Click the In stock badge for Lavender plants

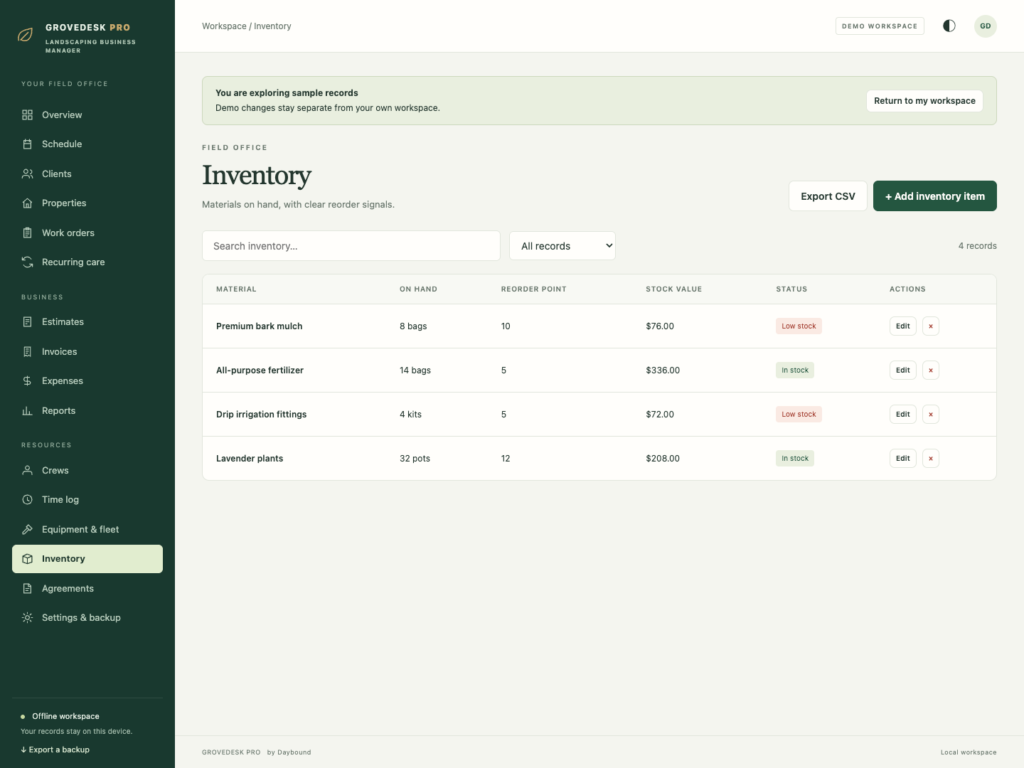click(x=795, y=458)
